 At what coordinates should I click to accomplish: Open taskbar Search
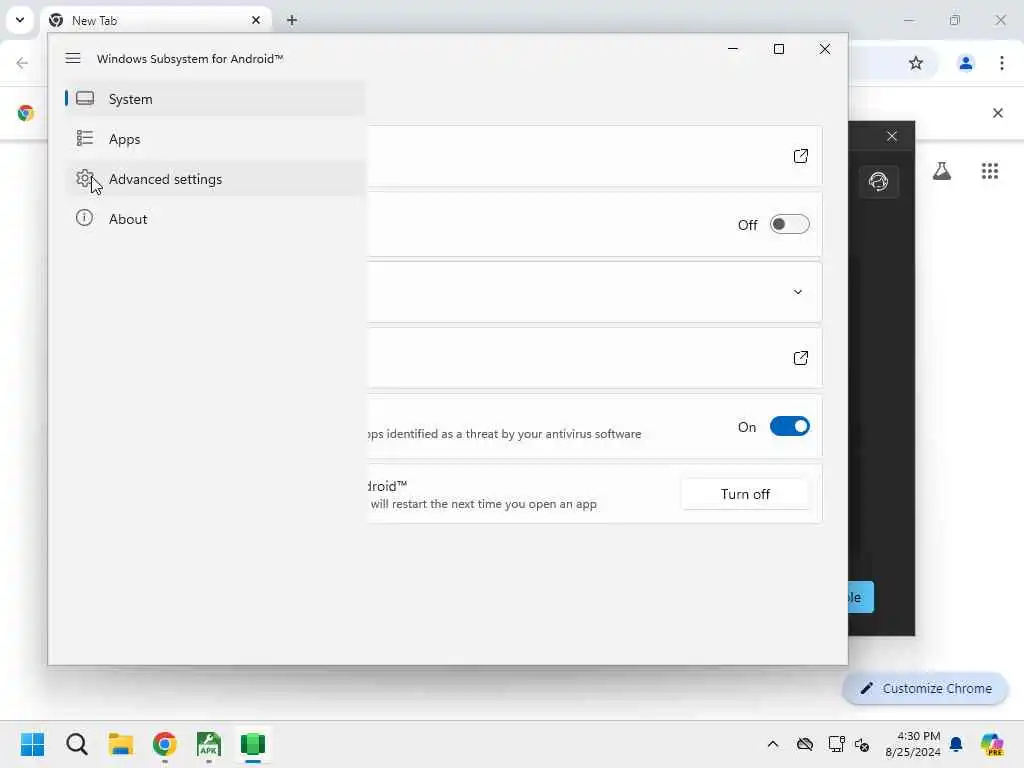tap(76, 744)
